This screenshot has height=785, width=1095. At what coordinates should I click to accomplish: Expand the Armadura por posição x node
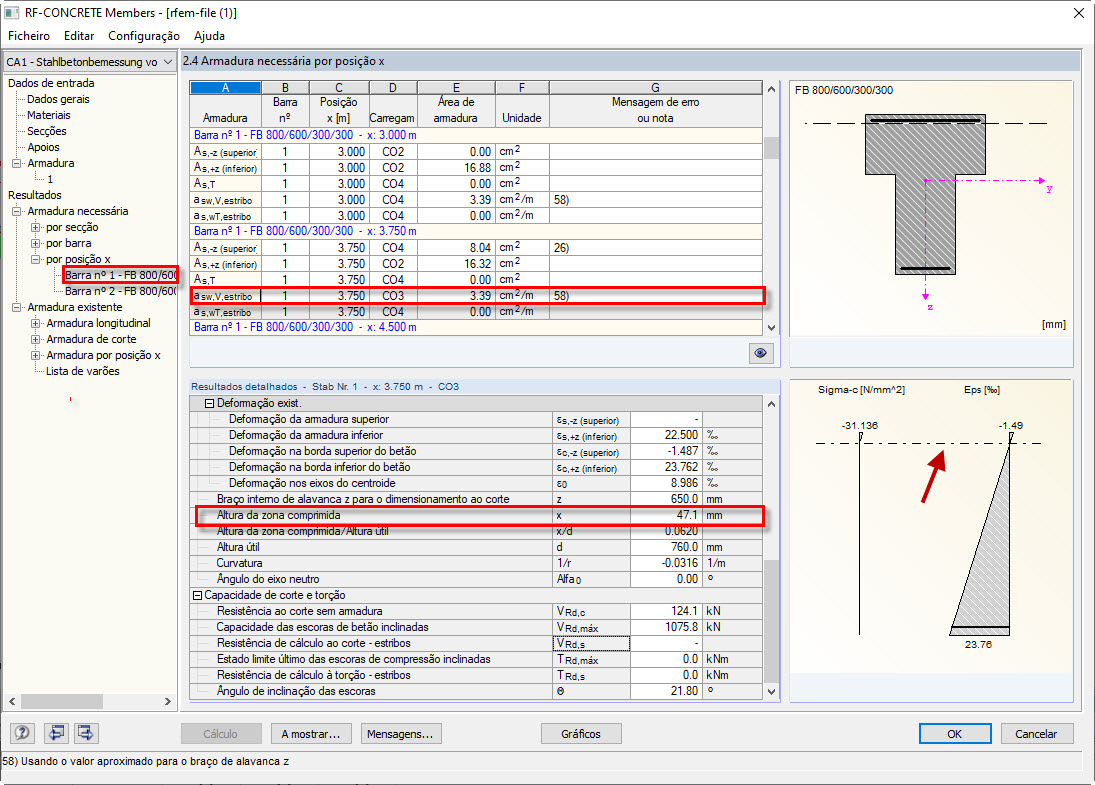pos(36,355)
